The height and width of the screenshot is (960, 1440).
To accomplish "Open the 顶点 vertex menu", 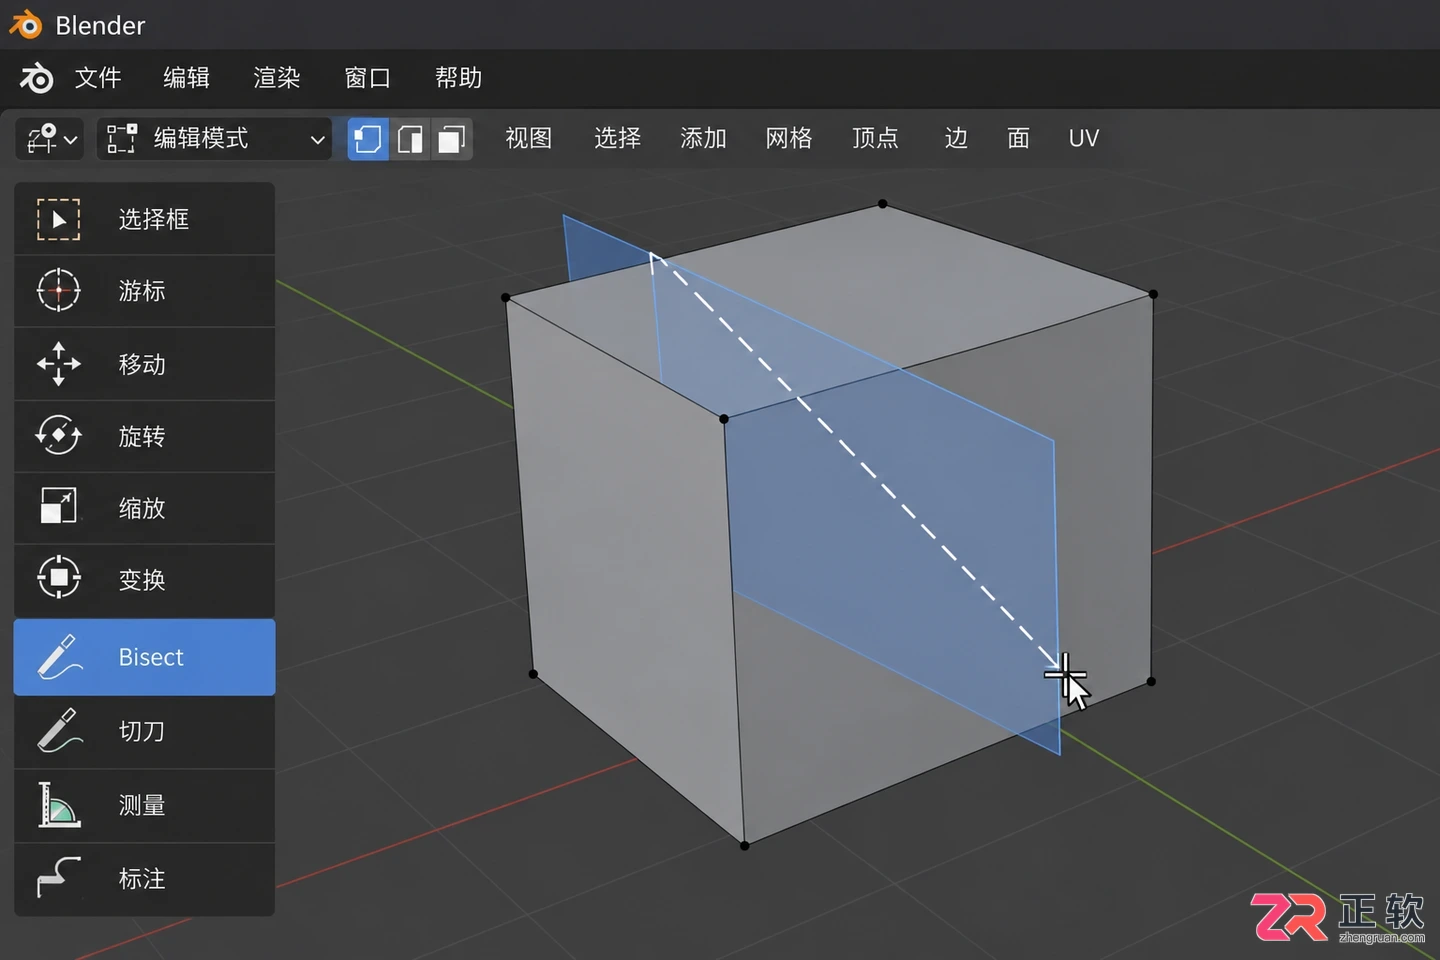I will 875,138.
